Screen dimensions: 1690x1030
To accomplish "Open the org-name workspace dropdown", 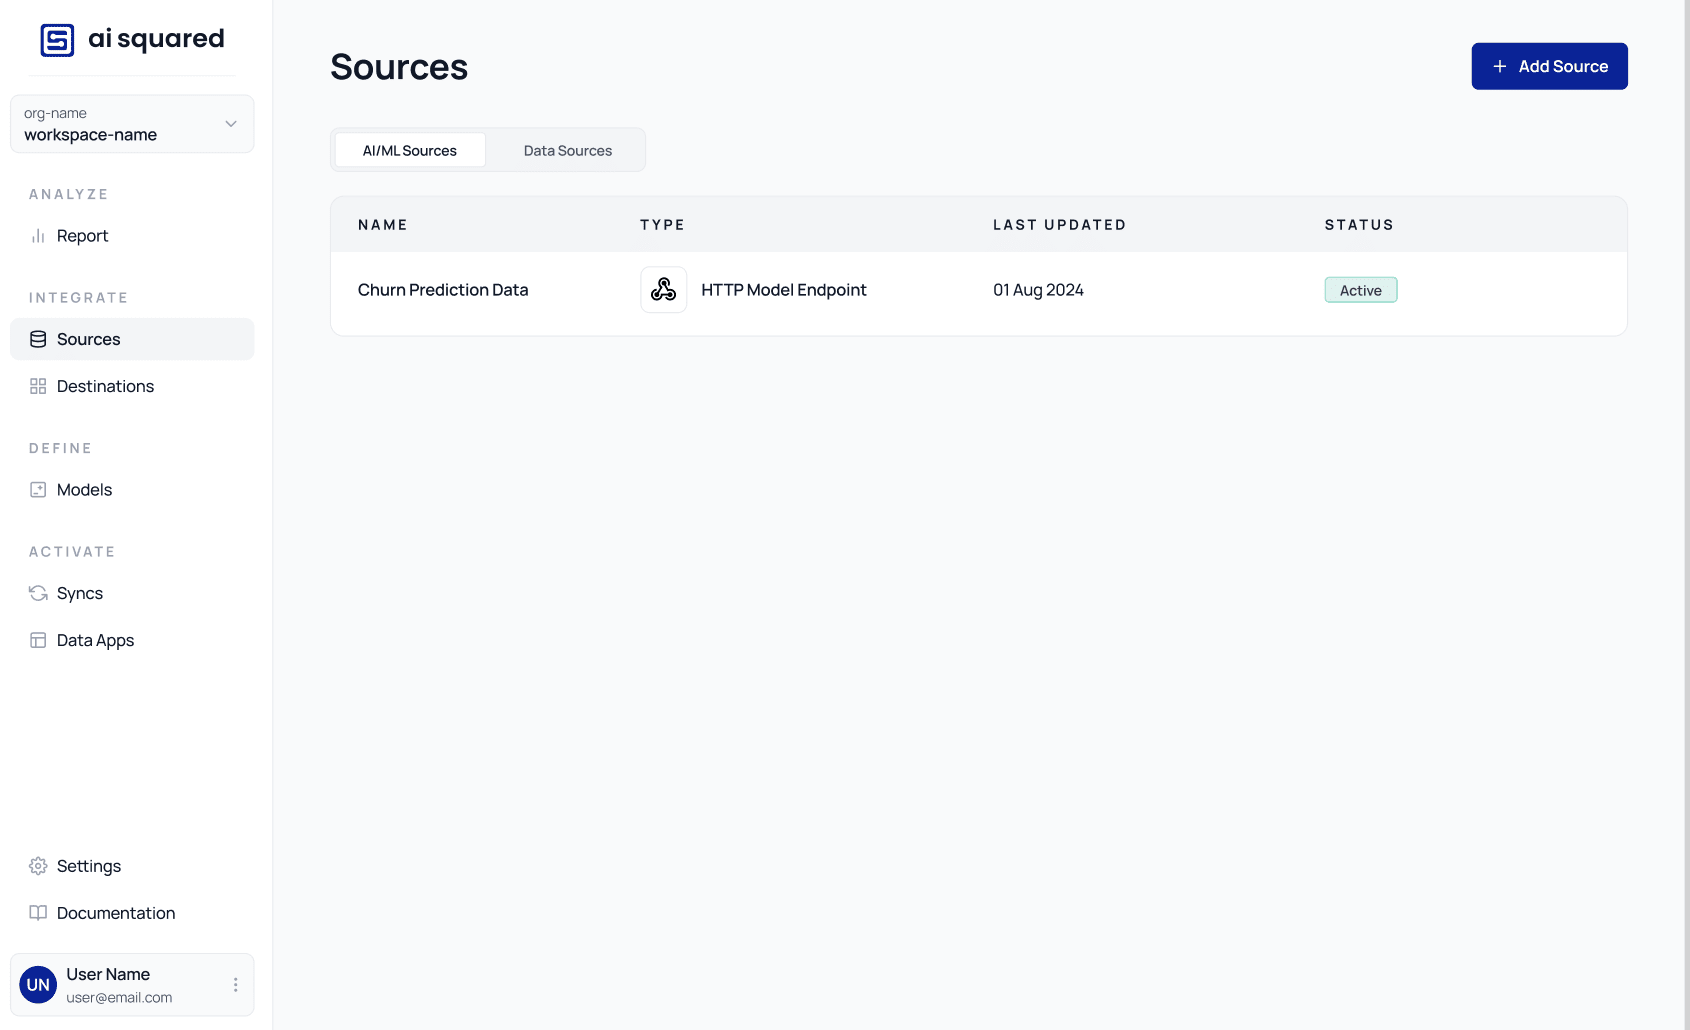I will [x=132, y=124].
